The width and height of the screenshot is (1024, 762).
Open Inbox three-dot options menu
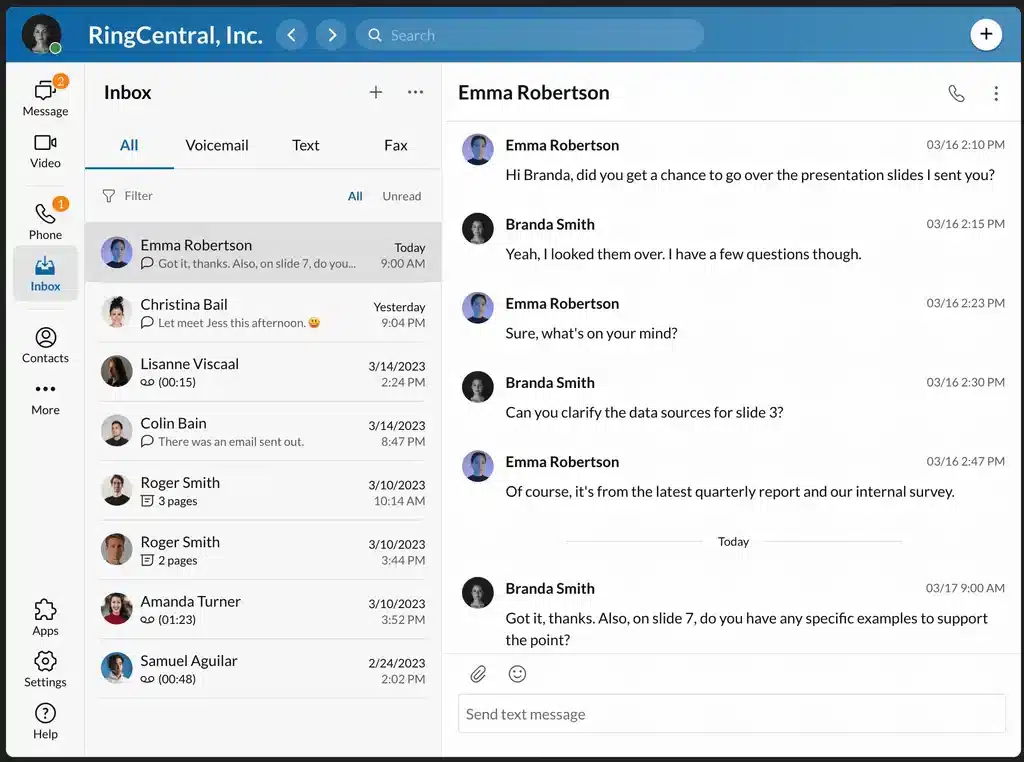click(x=415, y=92)
